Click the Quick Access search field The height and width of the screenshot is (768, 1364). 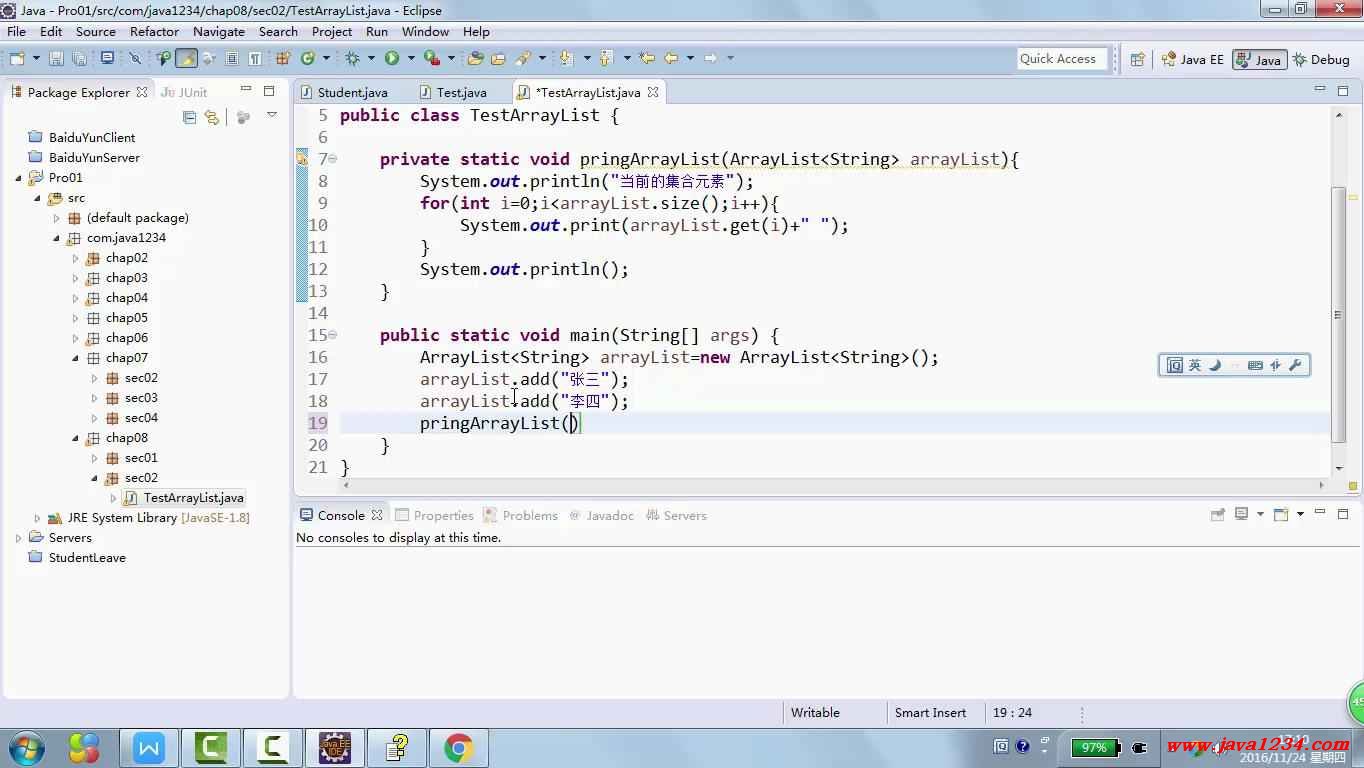pos(1063,59)
